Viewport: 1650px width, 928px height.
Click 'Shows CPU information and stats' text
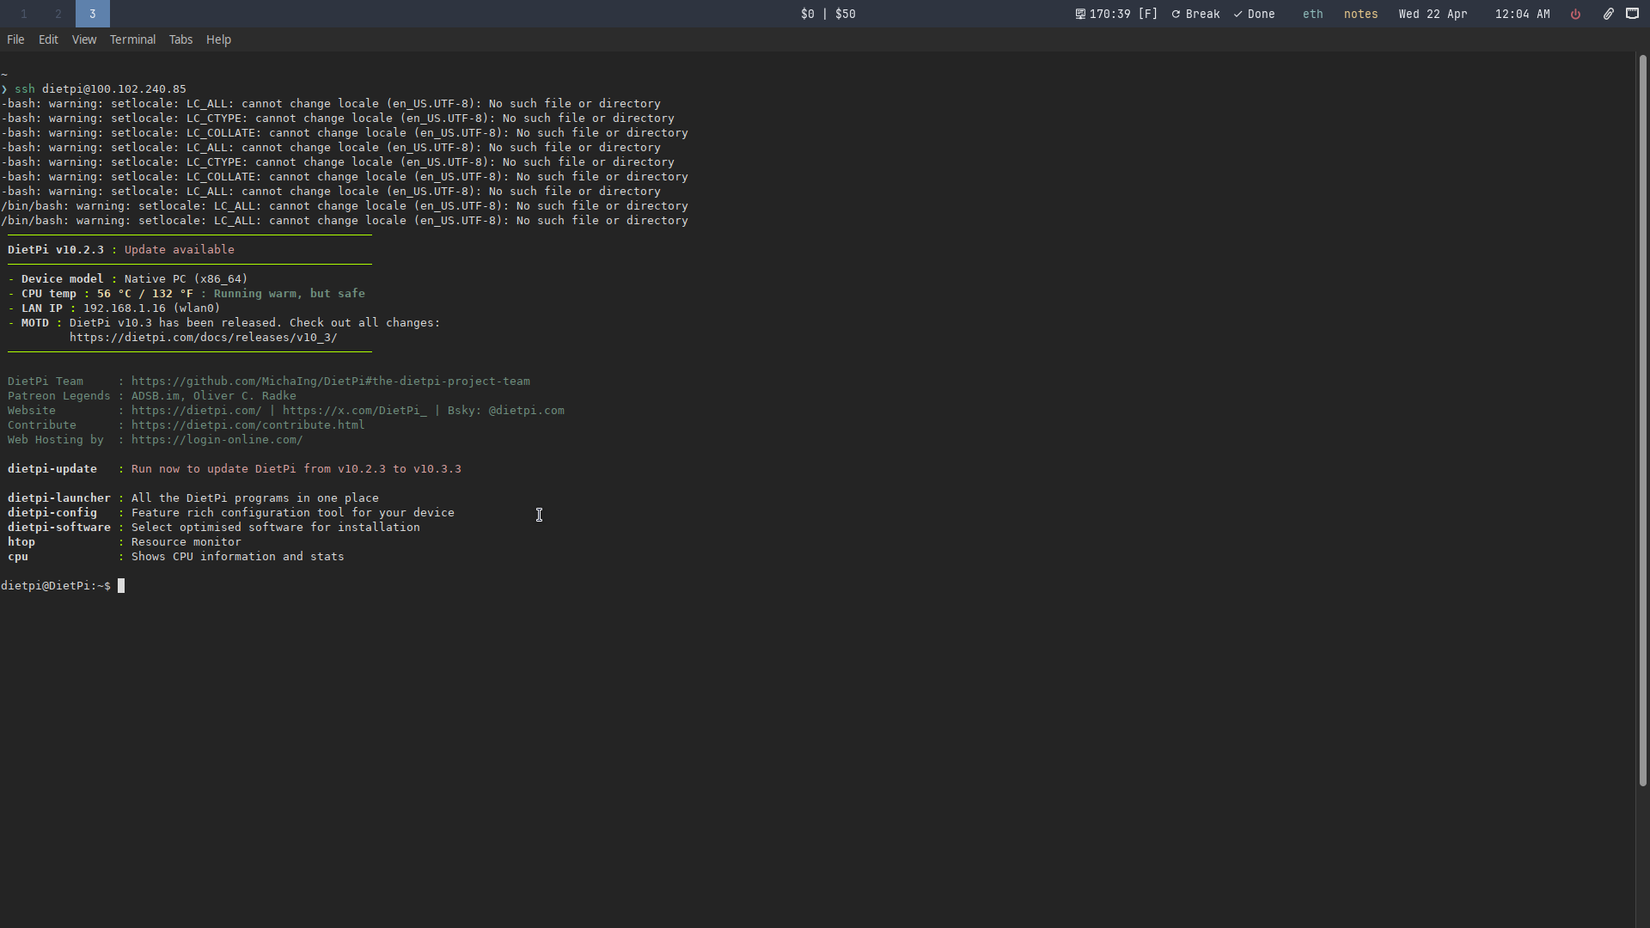[x=238, y=557]
